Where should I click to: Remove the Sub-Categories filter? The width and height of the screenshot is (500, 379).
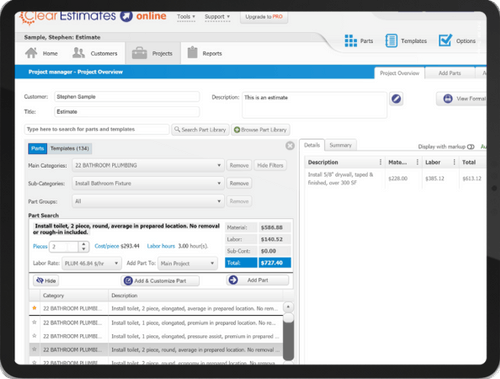pyautogui.click(x=239, y=183)
